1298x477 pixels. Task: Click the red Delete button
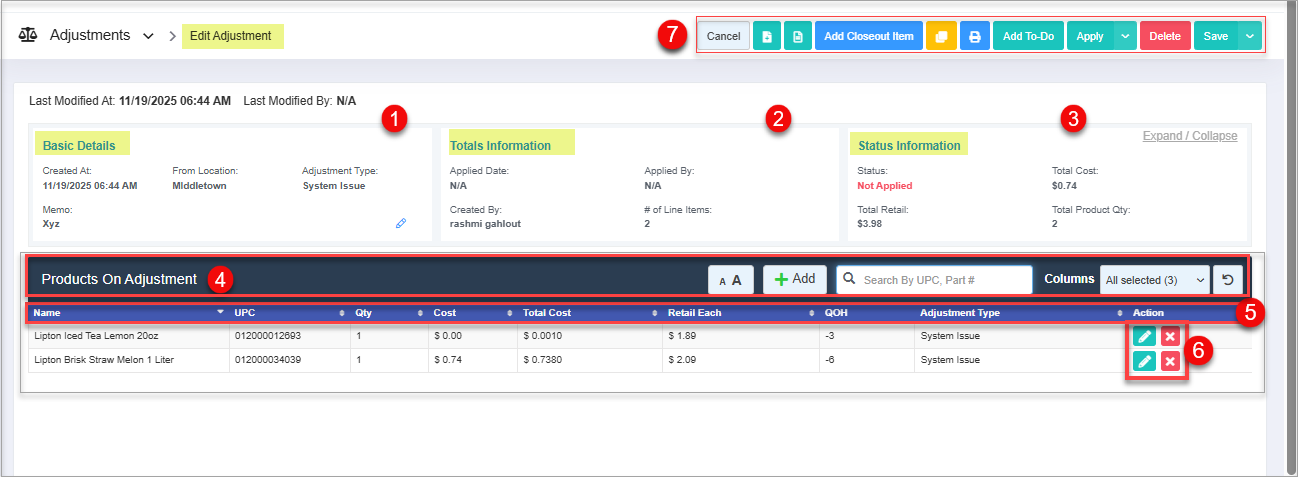tap(1164, 36)
